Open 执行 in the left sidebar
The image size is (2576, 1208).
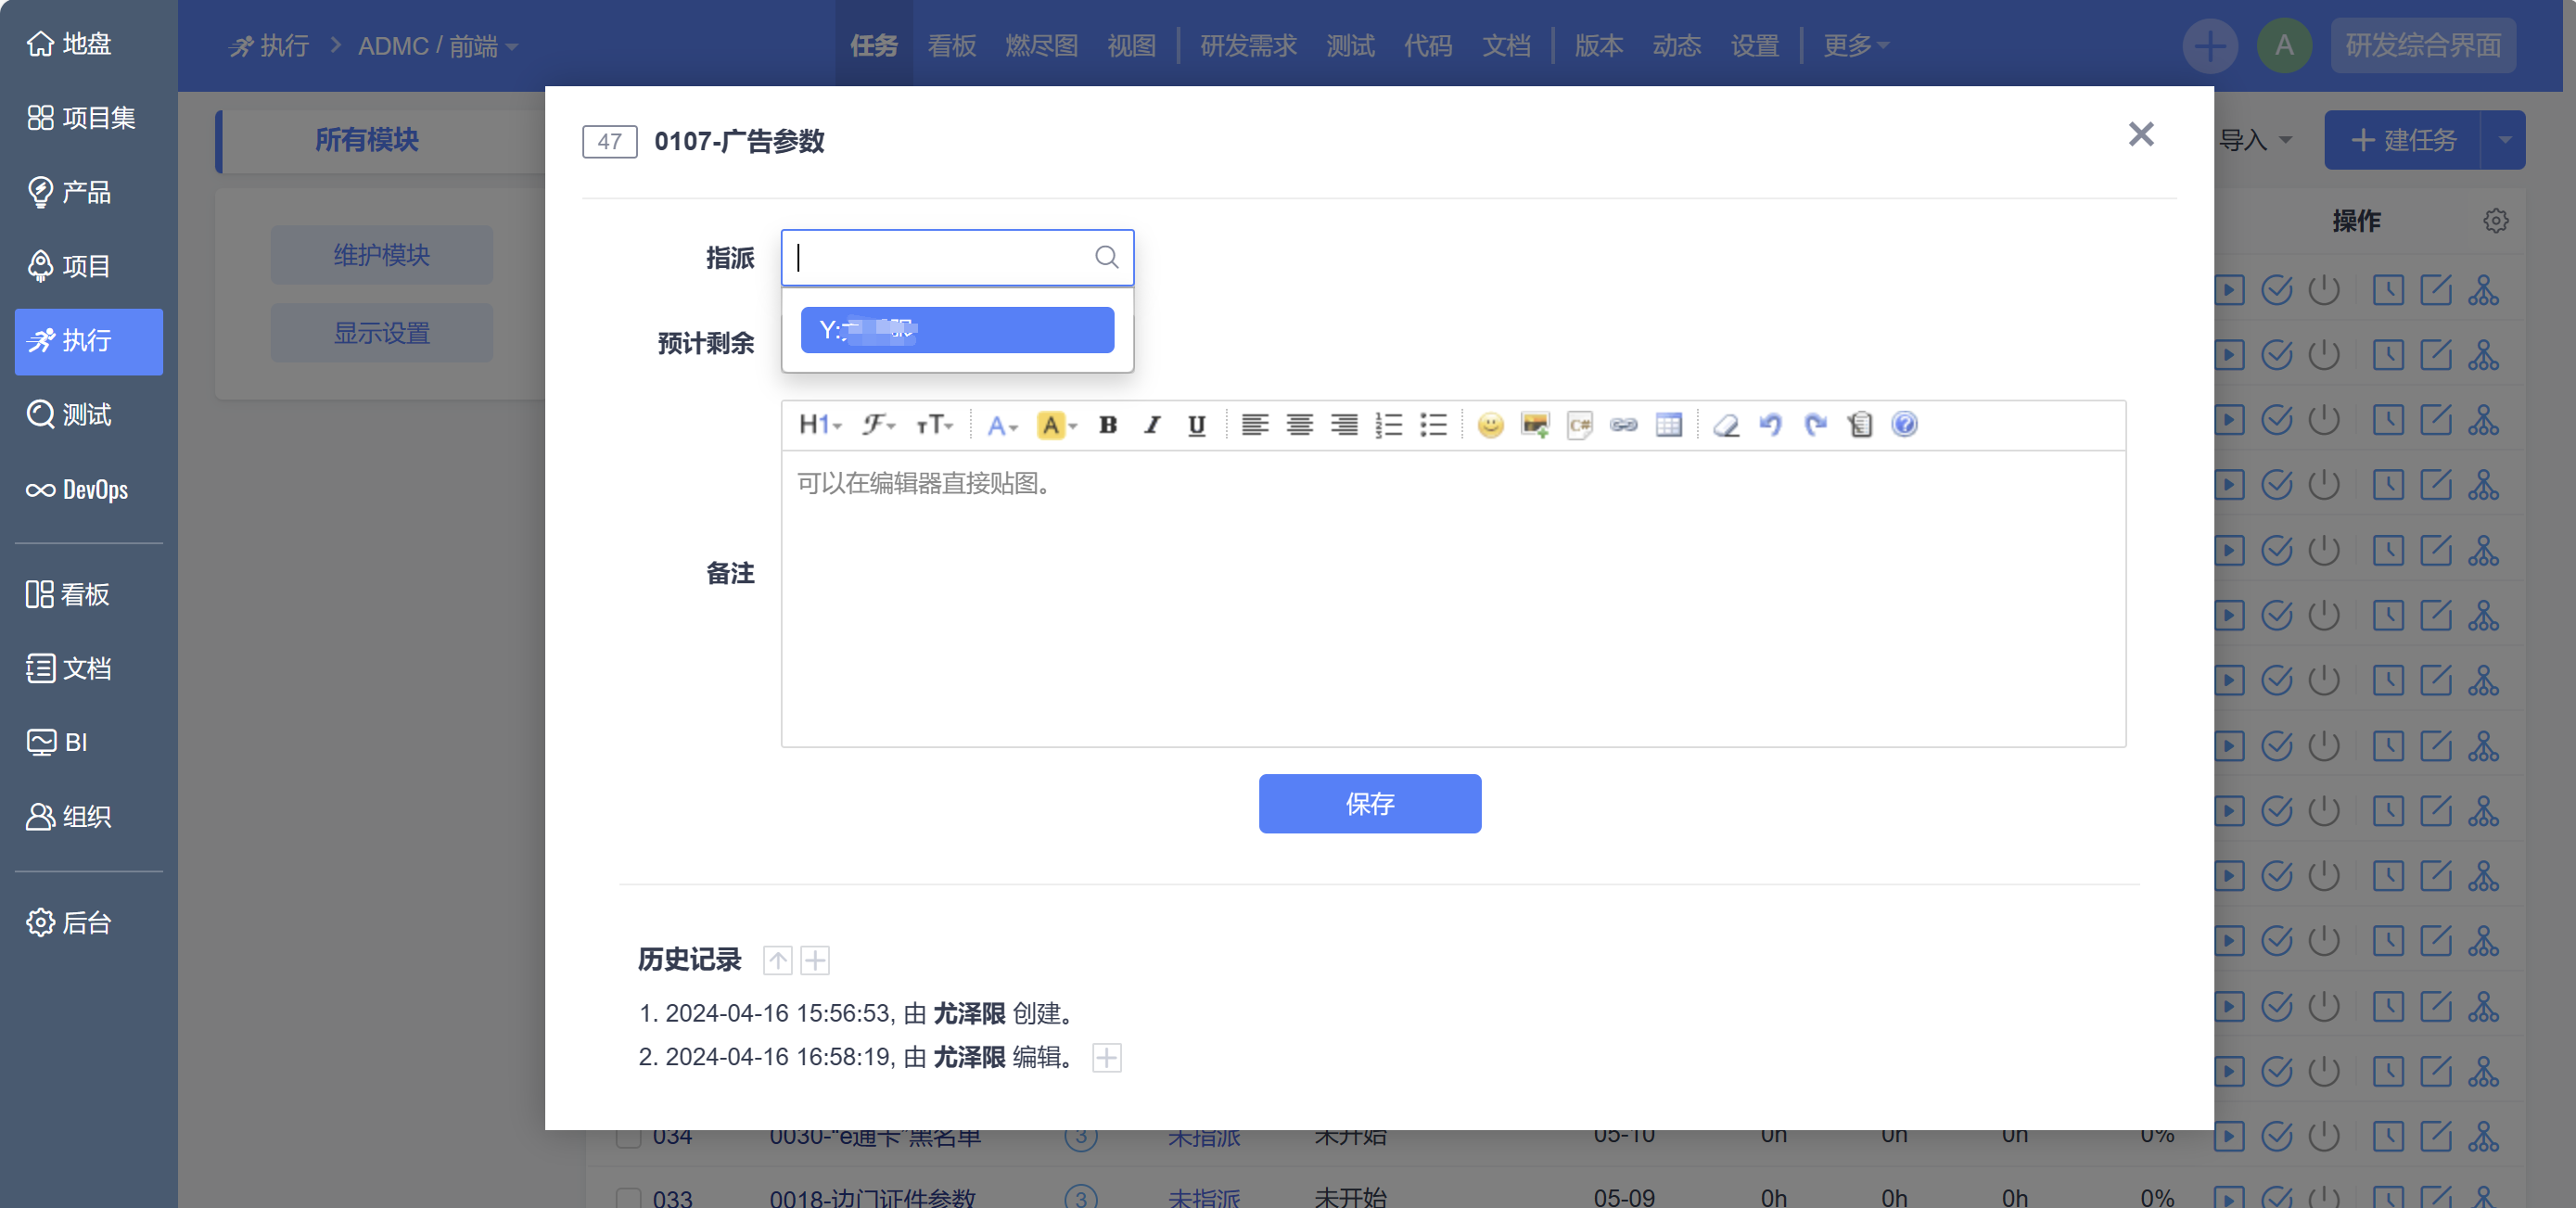point(88,341)
